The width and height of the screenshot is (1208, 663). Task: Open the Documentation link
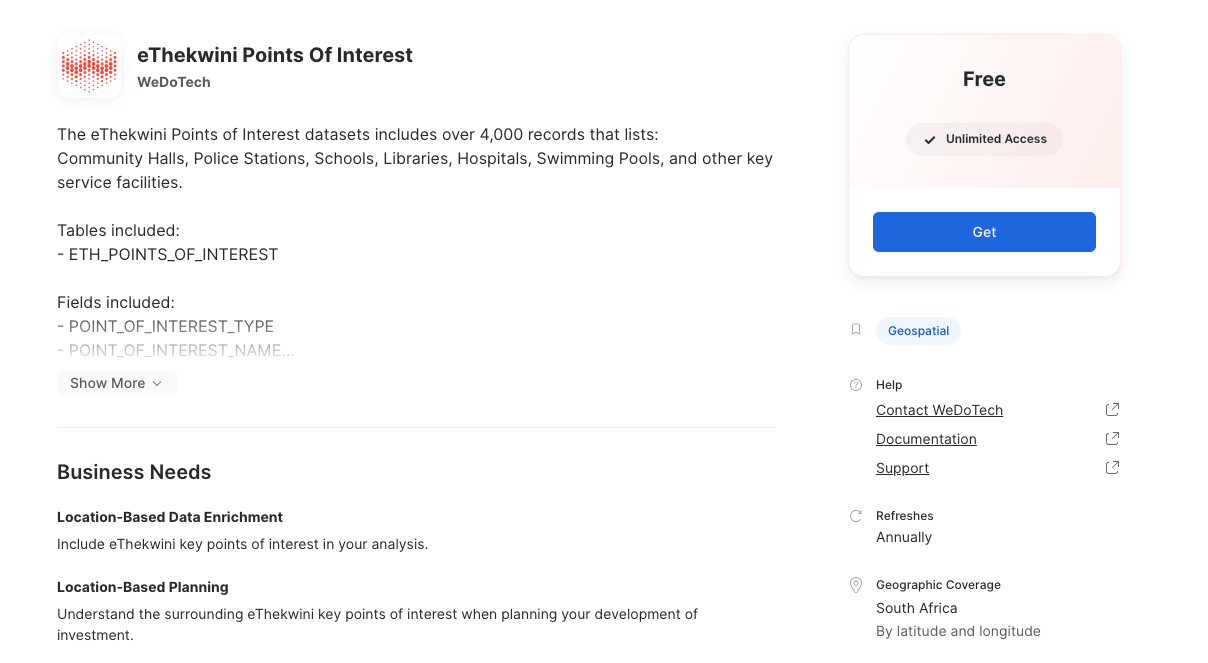(x=926, y=439)
